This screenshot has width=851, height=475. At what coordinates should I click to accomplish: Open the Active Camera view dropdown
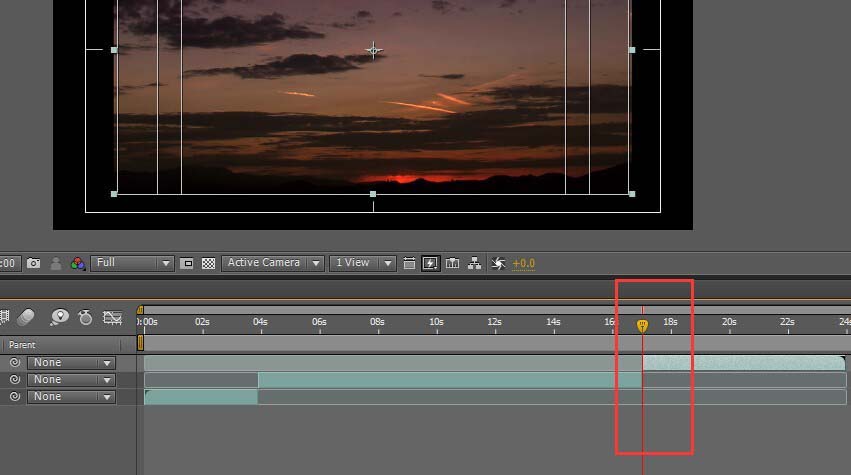[x=273, y=263]
